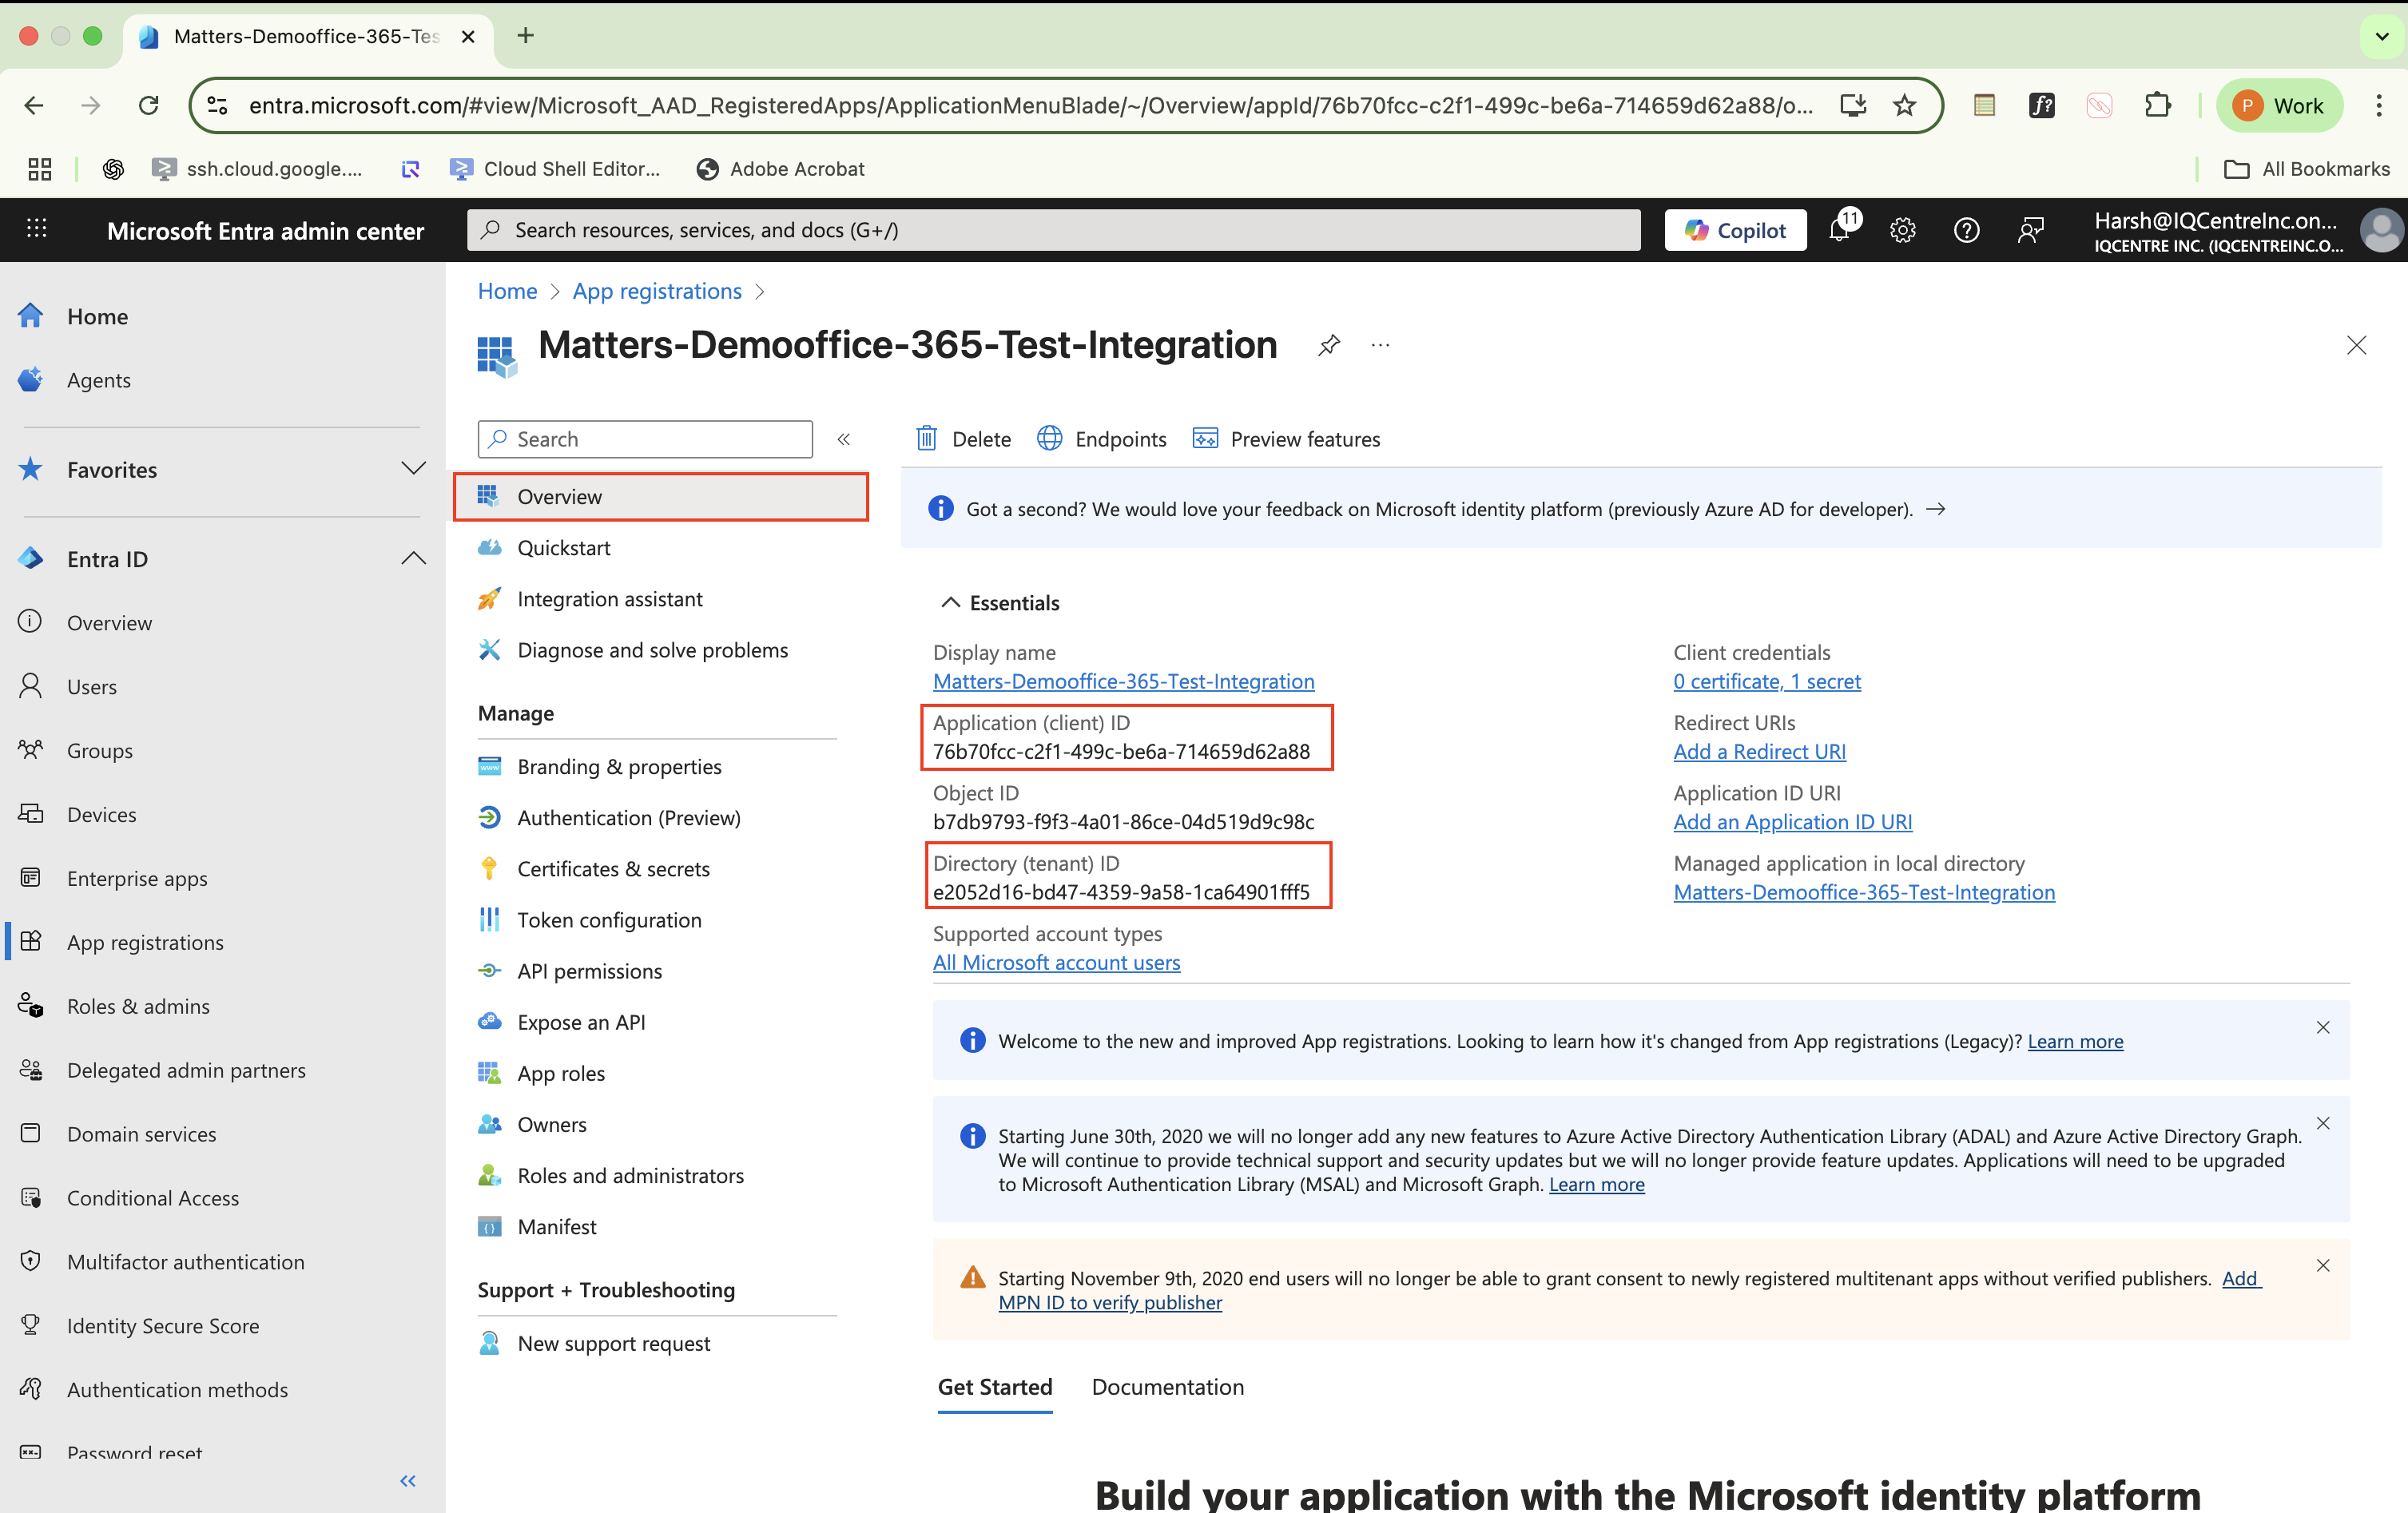
Task: Open the Endpoints panel
Action: click(x=1101, y=439)
